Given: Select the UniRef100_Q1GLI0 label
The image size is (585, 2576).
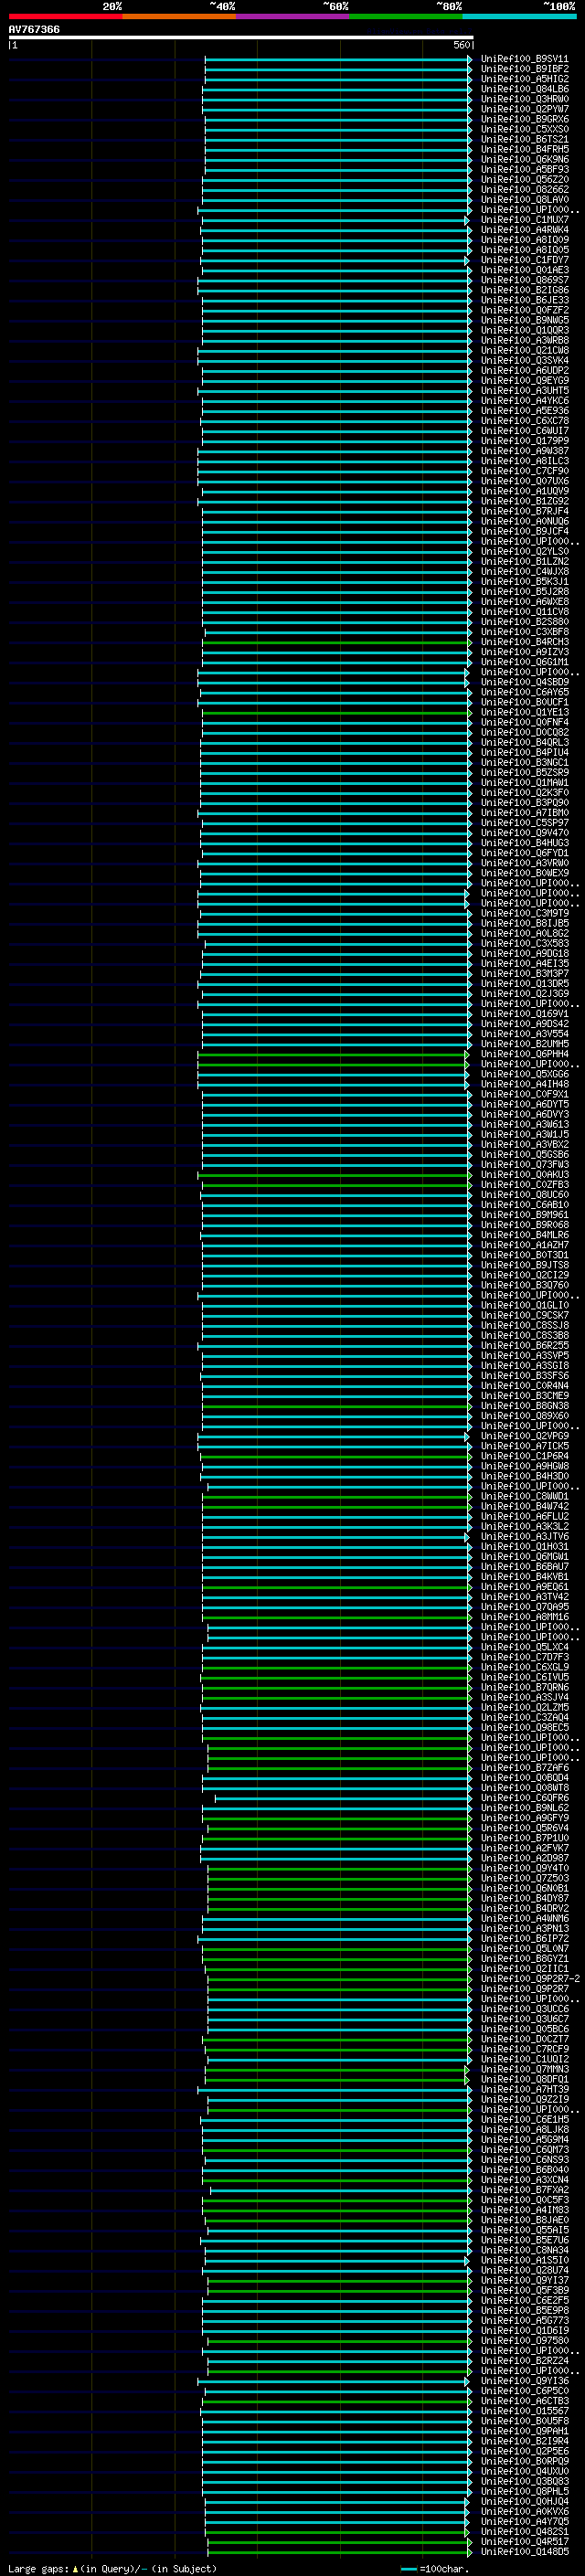Looking at the screenshot, I should click(x=525, y=1305).
